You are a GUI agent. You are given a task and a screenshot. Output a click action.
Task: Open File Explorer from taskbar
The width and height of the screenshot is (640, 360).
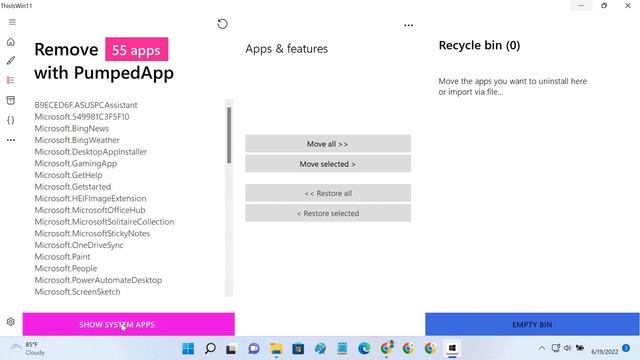(x=276, y=349)
